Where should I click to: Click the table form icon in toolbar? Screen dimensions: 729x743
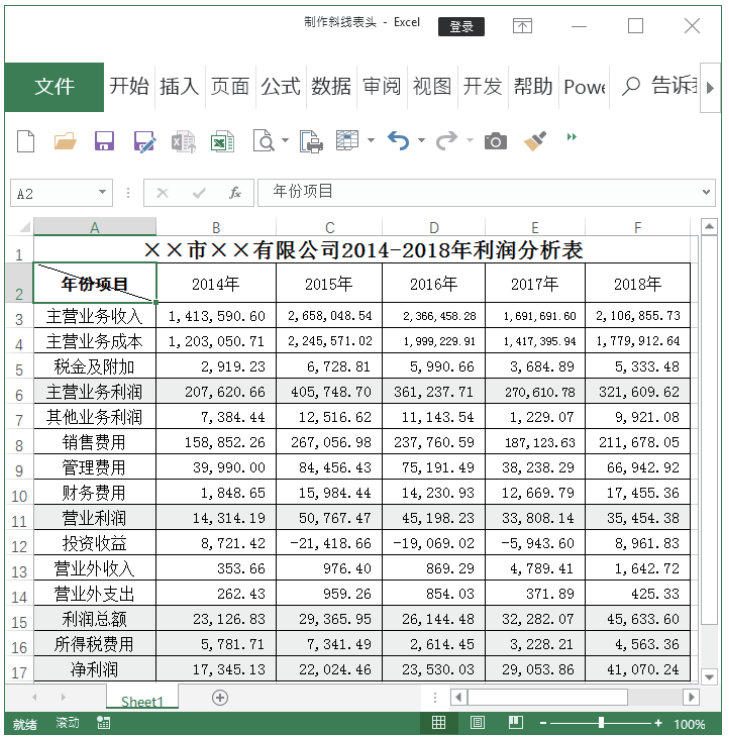pos(347,140)
